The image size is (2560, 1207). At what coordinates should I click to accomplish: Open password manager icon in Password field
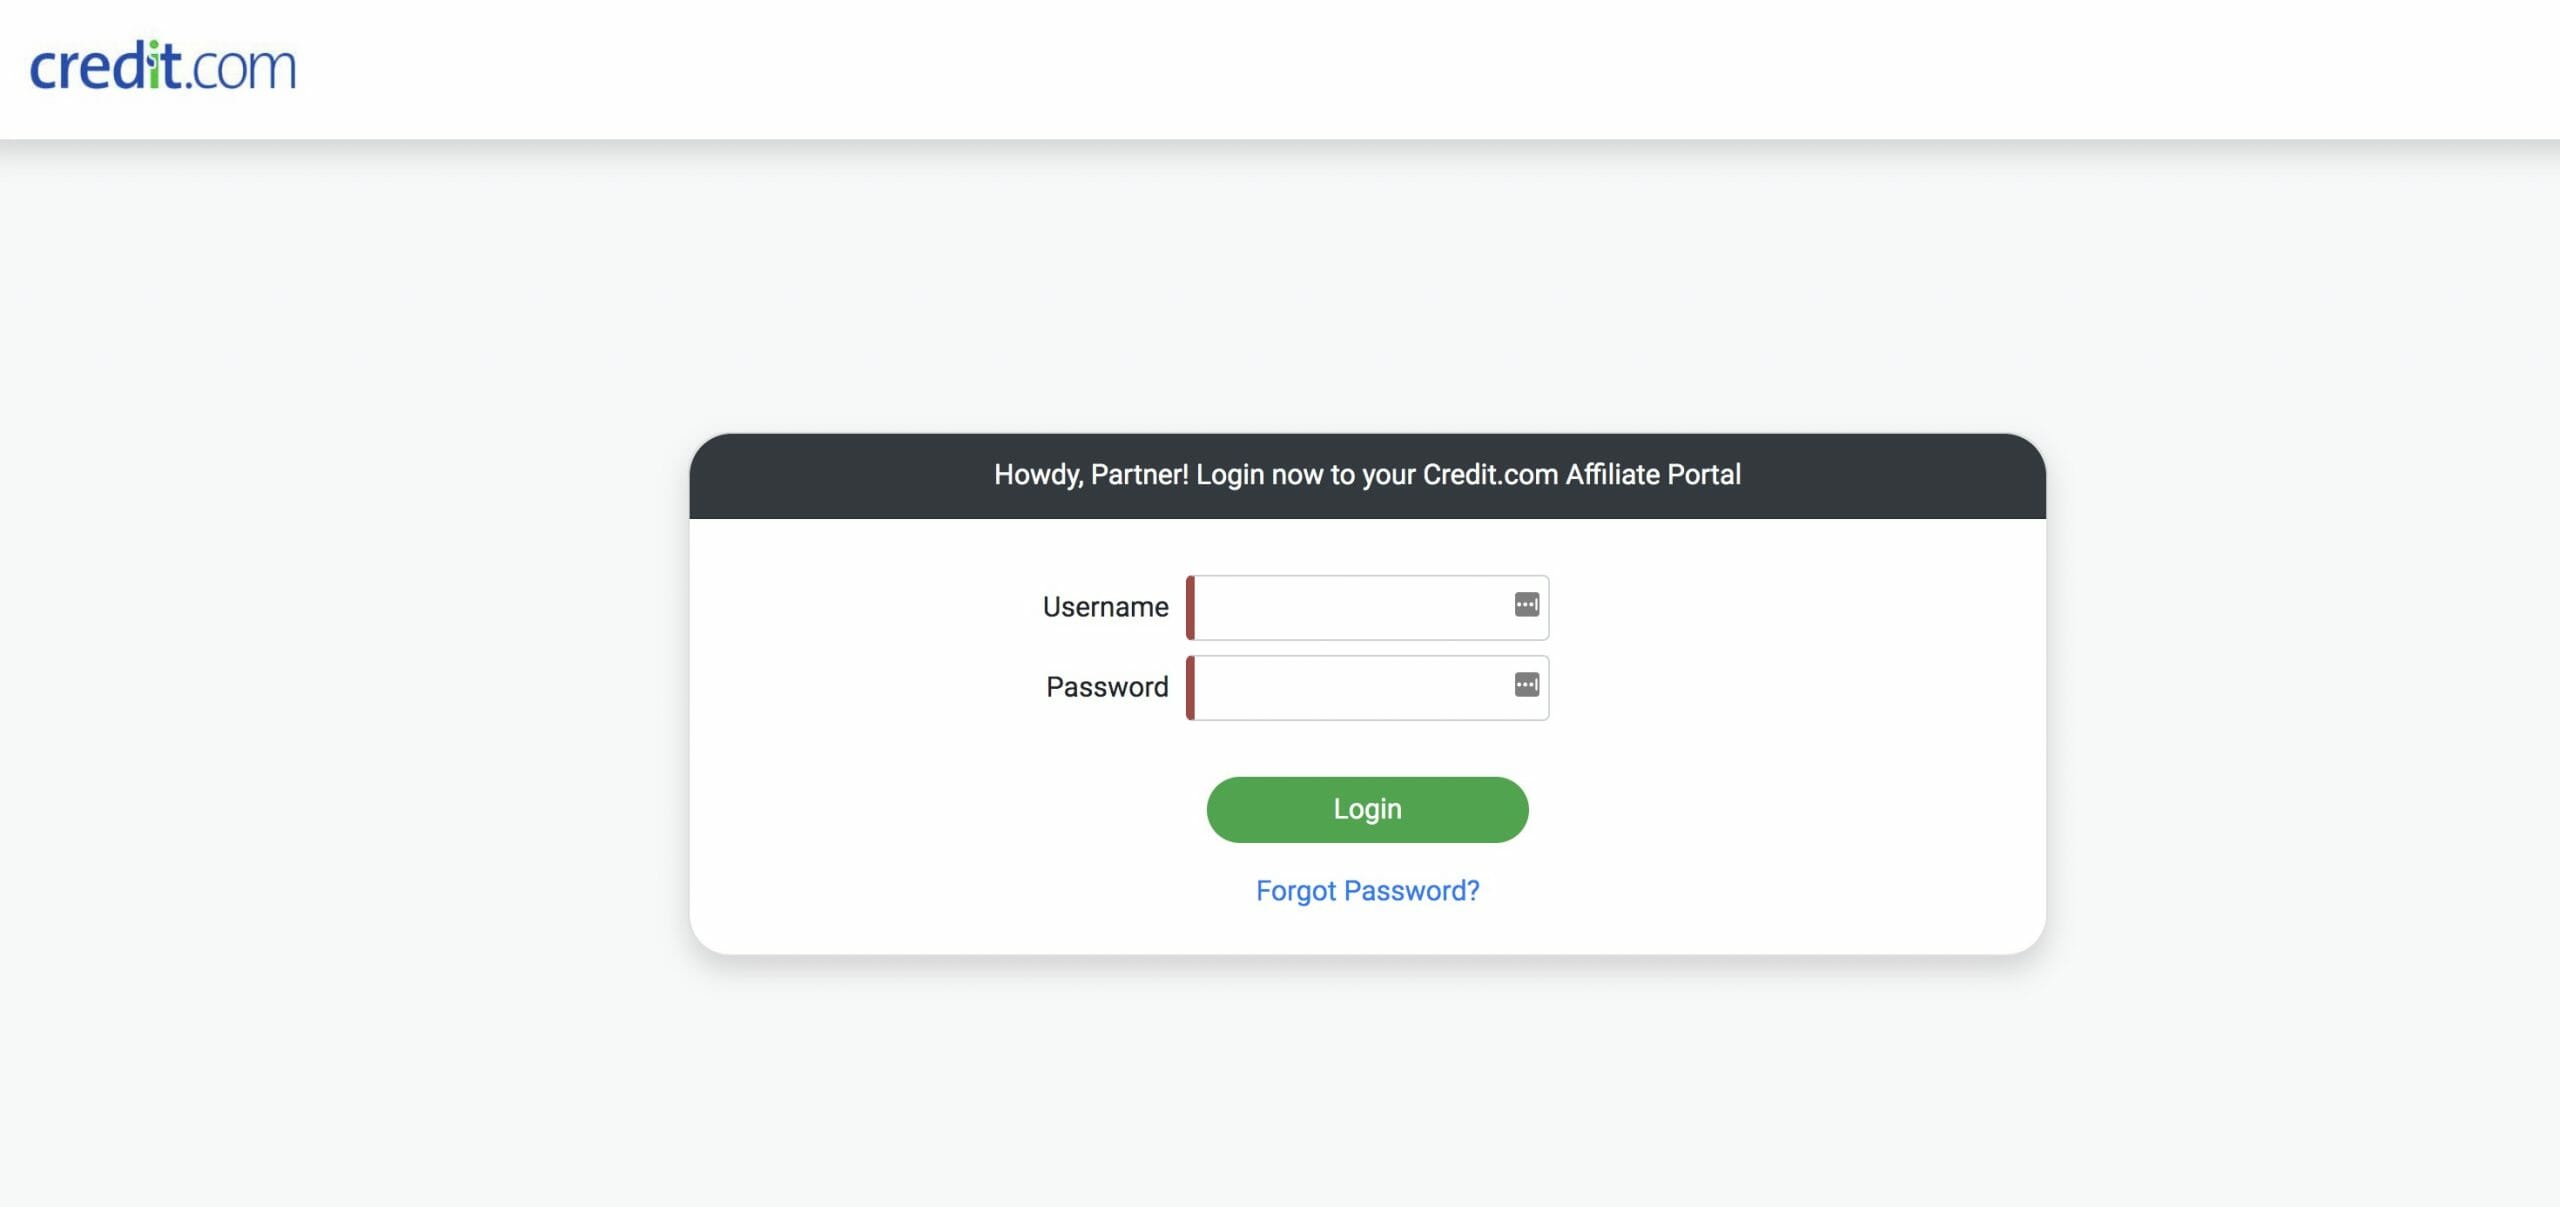click(x=1526, y=685)
